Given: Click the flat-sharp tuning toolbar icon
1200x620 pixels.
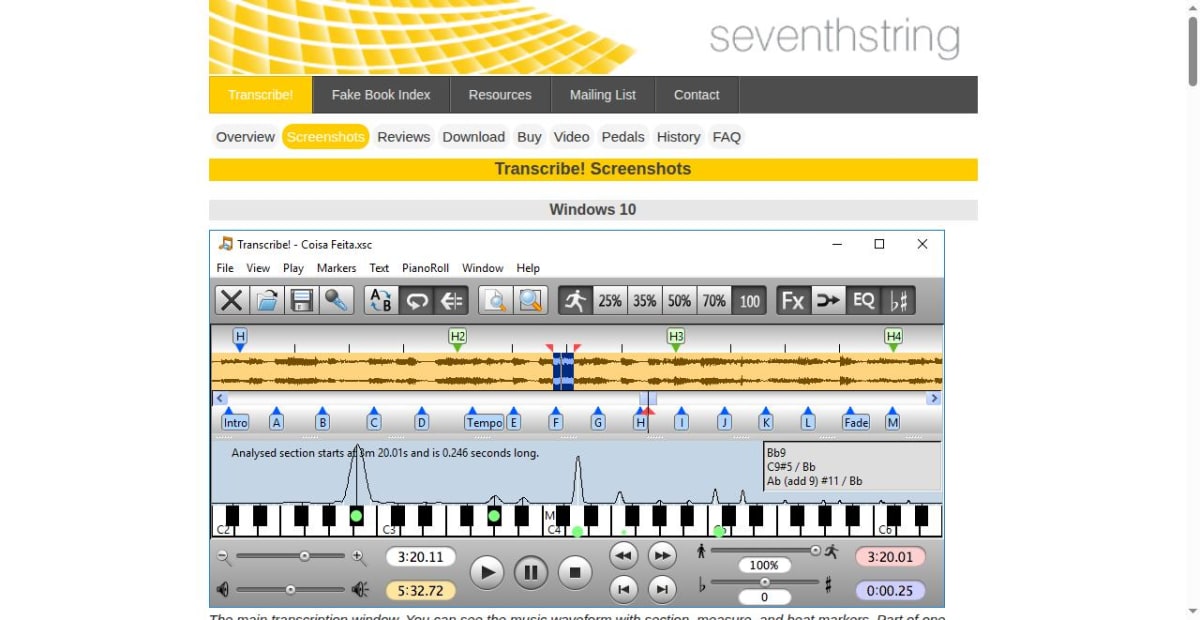Looking at the screenshot, I should (898, 300).
